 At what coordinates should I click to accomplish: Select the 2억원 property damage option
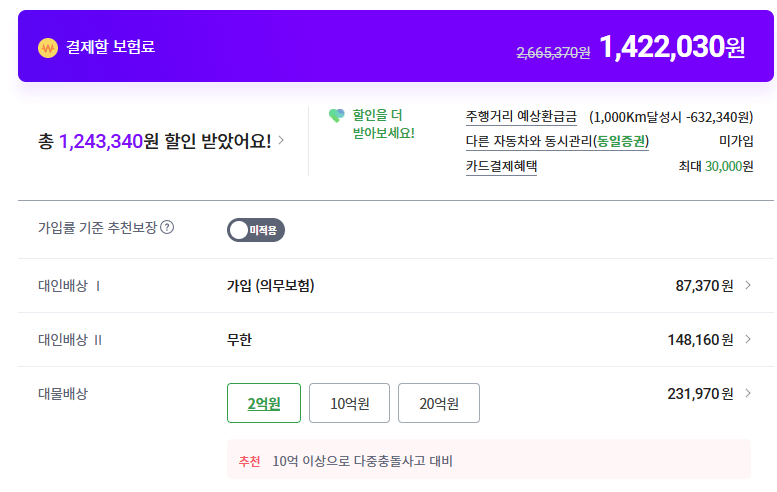263,403
